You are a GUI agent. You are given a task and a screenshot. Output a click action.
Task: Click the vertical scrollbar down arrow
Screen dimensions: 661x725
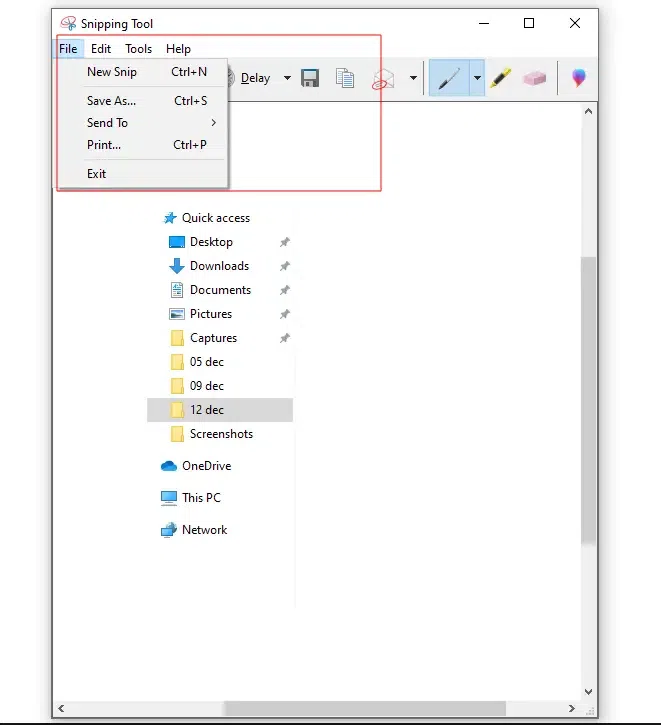tap(588, 692)
